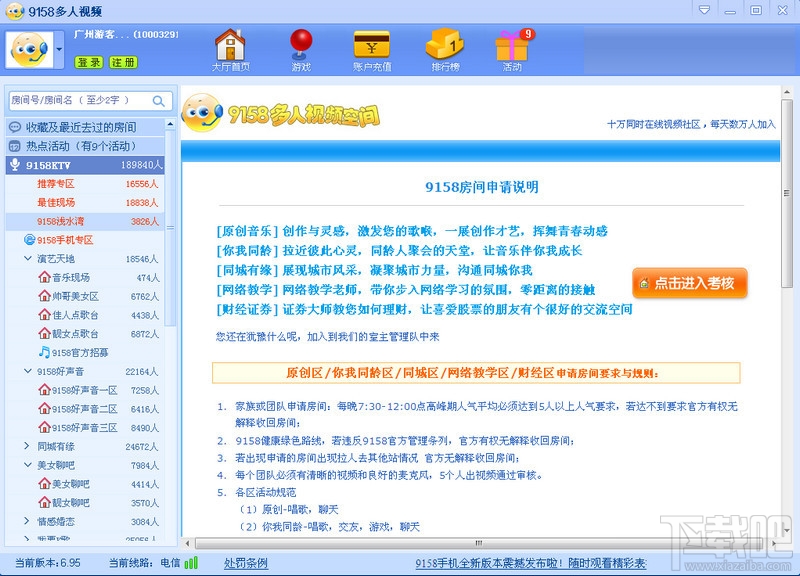
Task: Click calendar icon beside 热点活动
Action: coord(15,146)
